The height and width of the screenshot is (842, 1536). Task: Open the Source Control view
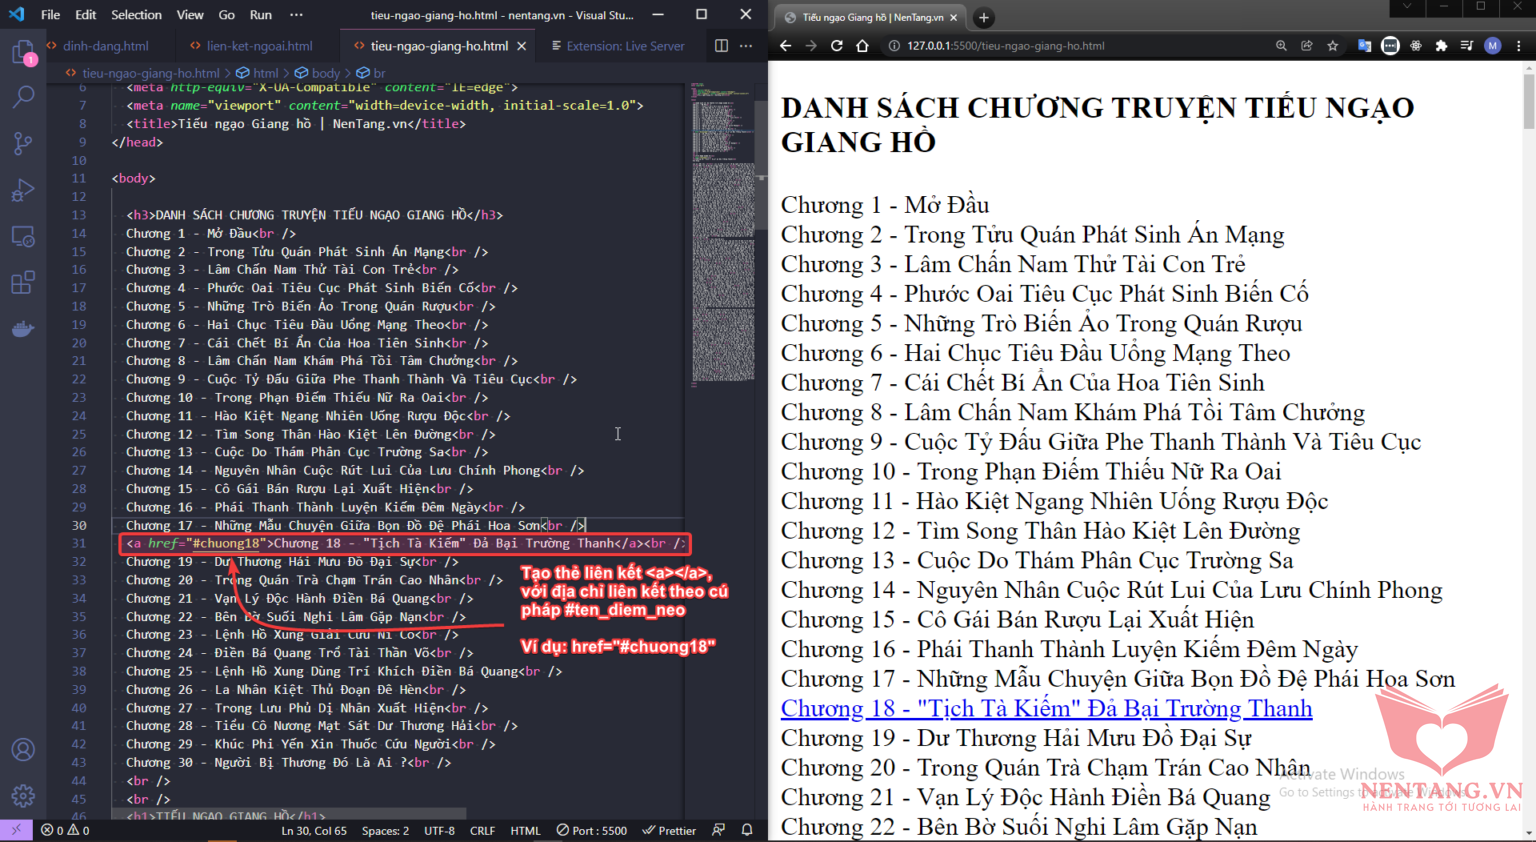pyautogui.click(x=22, y=143)
